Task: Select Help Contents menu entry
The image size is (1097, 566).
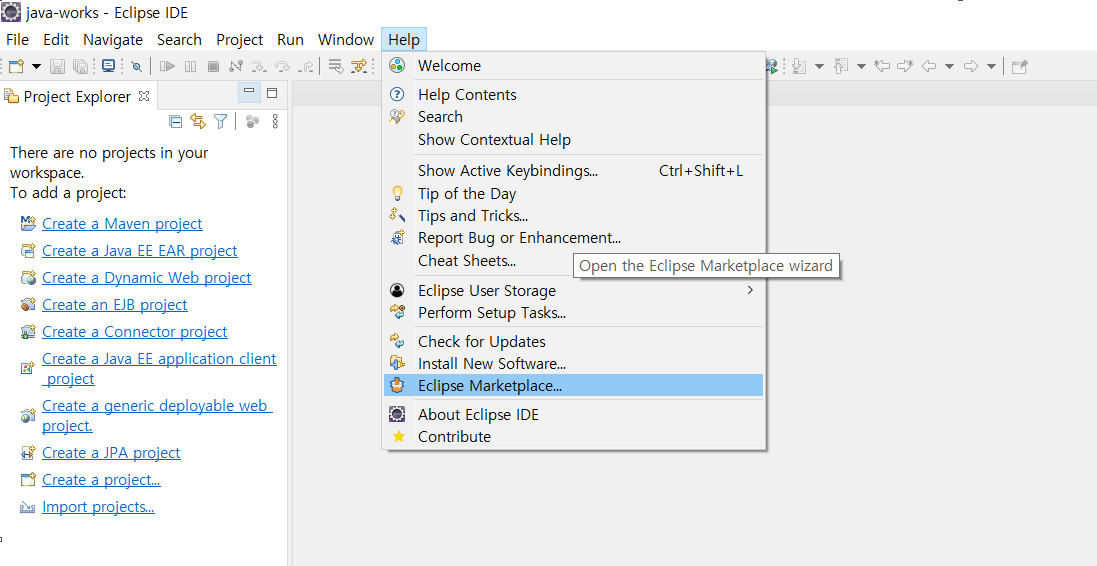Action: tap(574, 94)
